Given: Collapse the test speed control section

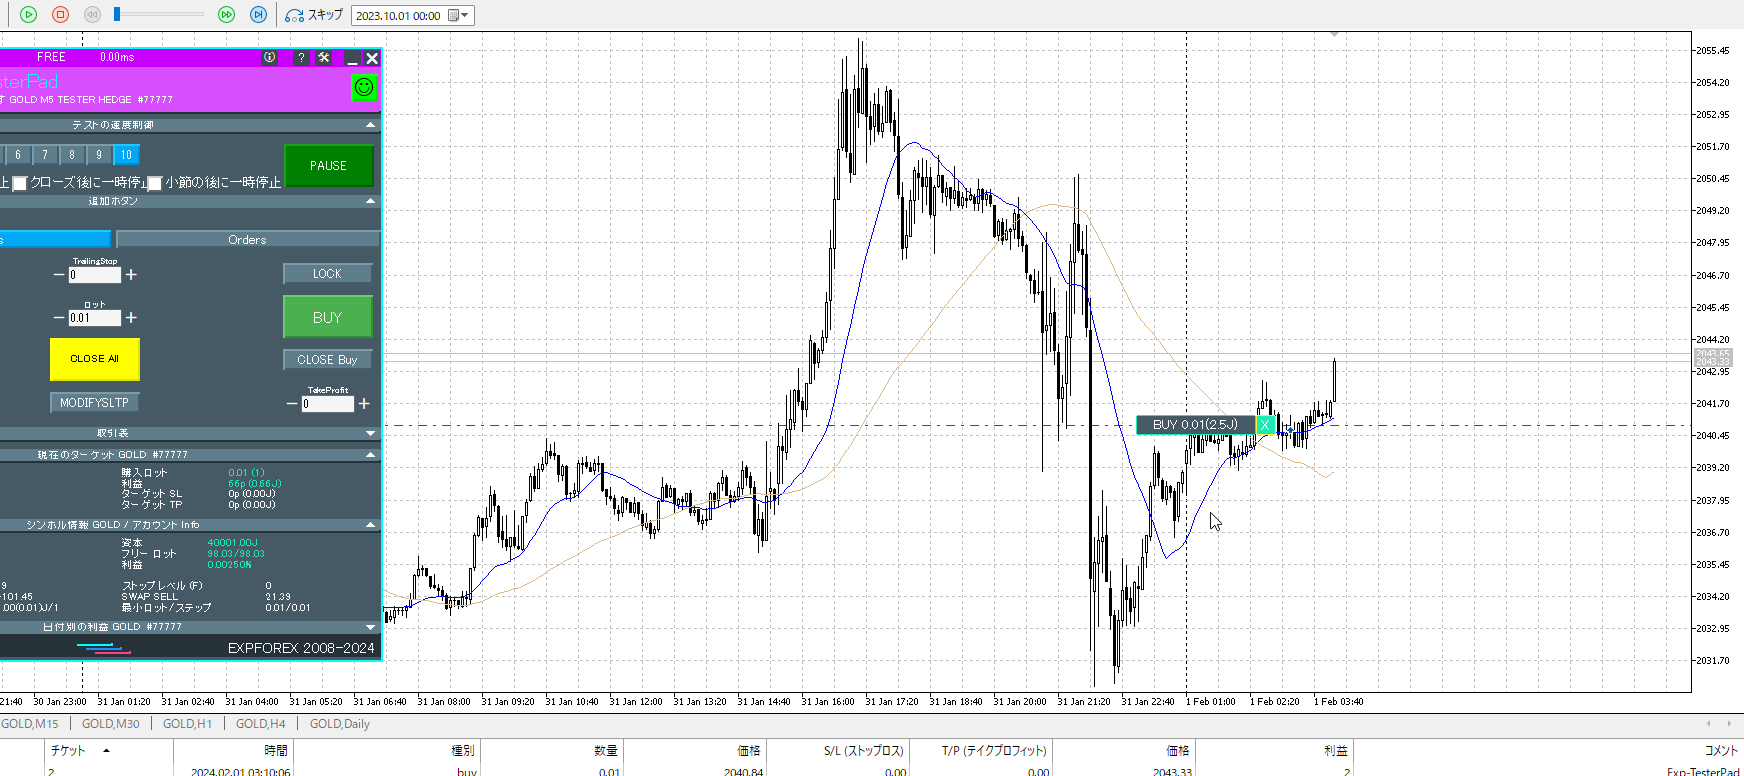Looking at the screenshot, I should point(371,125).
